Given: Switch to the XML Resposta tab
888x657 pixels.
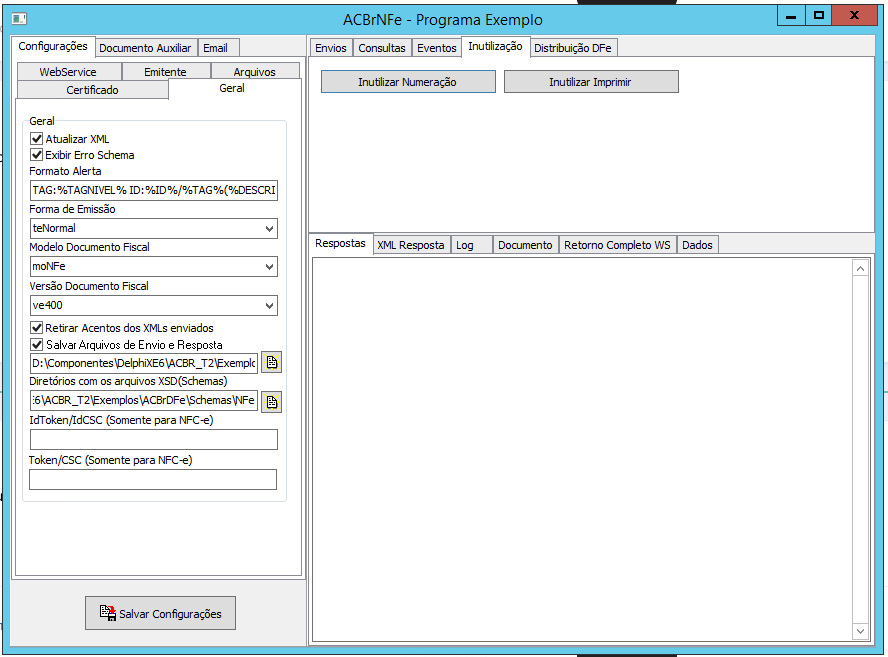Looking at the screenshot, I should (x=411, y=245).
